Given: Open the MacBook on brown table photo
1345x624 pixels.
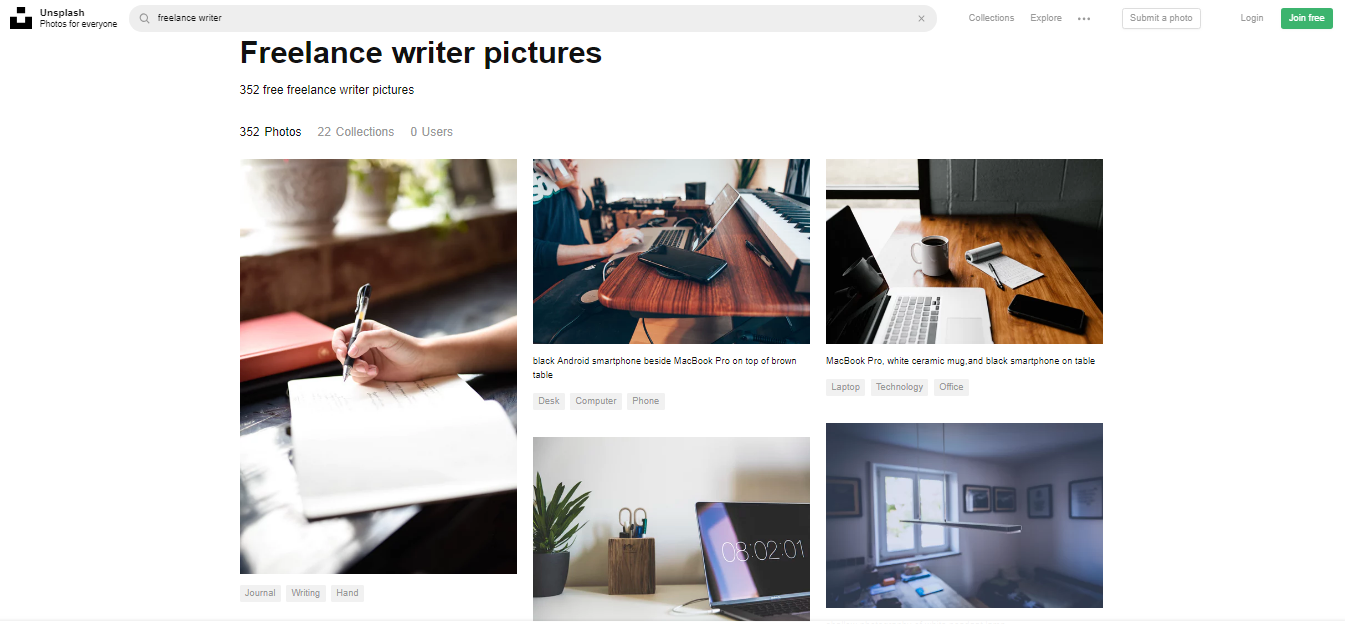Looking at the screenshot, I should coord(671,251).
